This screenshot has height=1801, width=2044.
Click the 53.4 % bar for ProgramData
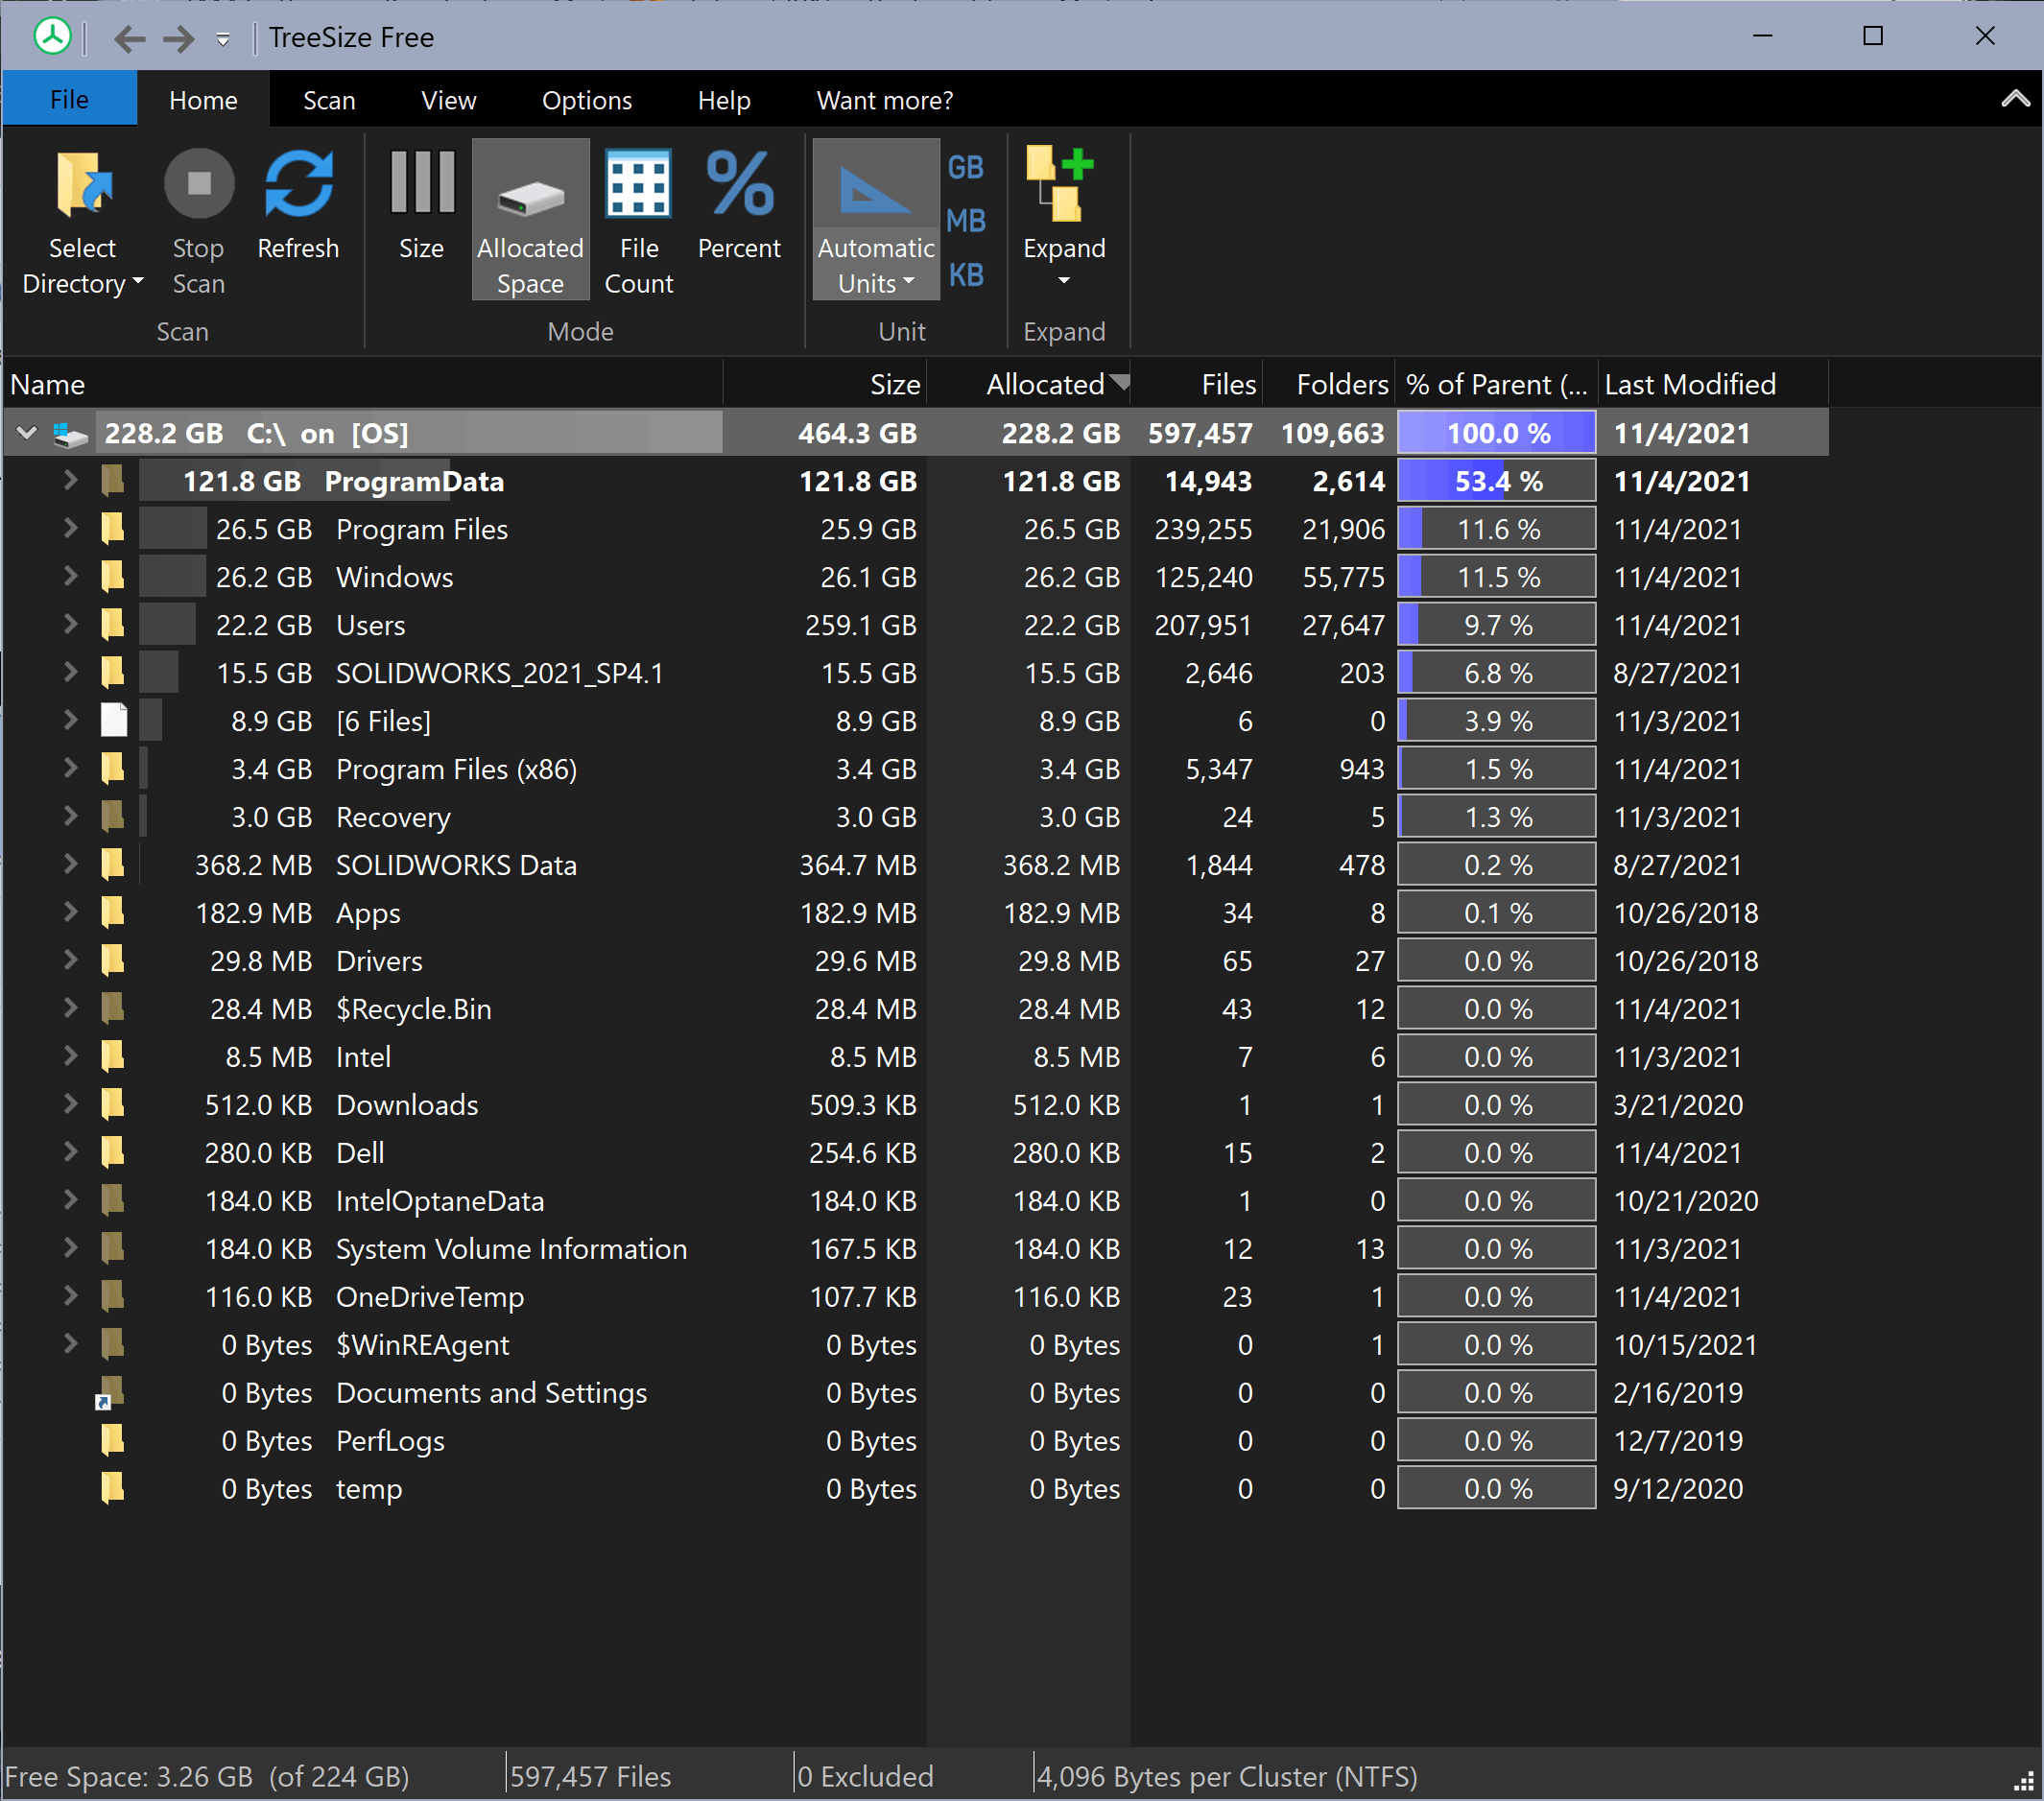[1496, 481]
